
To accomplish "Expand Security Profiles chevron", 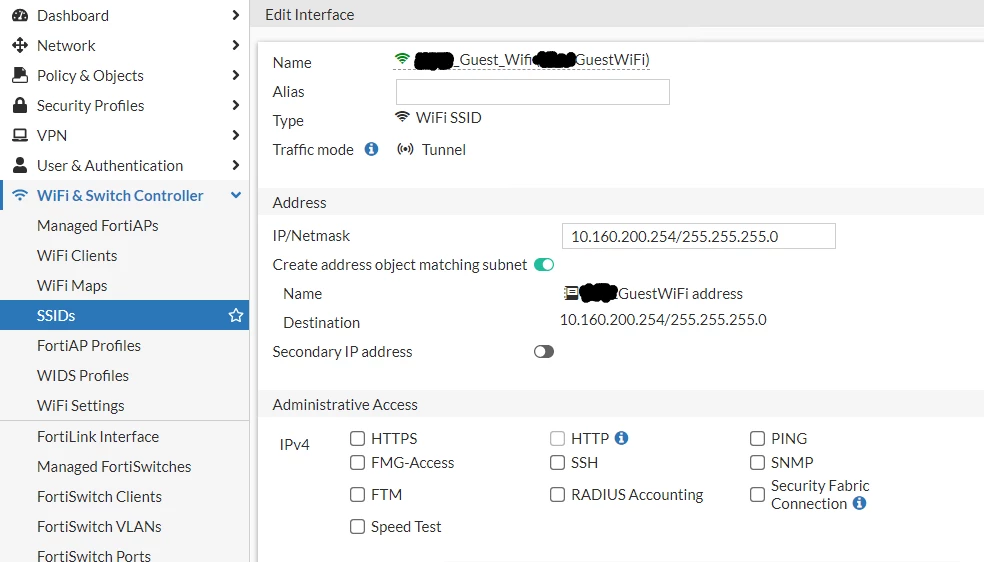I will (x=235, y=105).
